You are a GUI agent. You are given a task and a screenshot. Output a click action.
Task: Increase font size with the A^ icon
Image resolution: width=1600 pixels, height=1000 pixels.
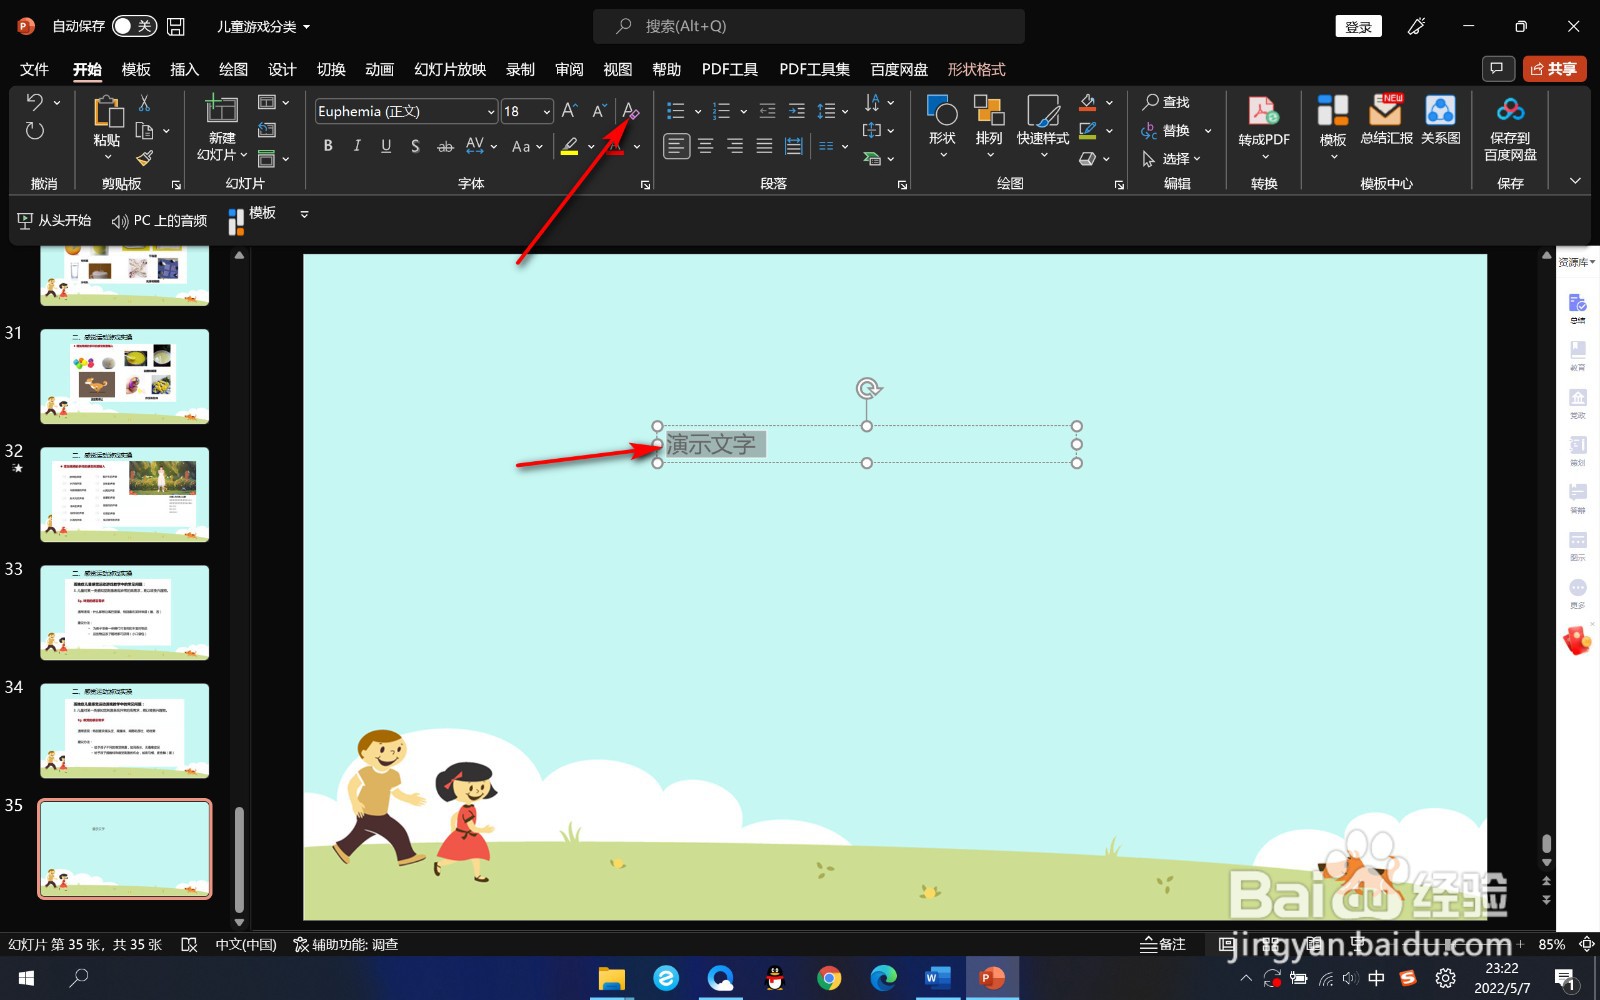click(569, 111)
